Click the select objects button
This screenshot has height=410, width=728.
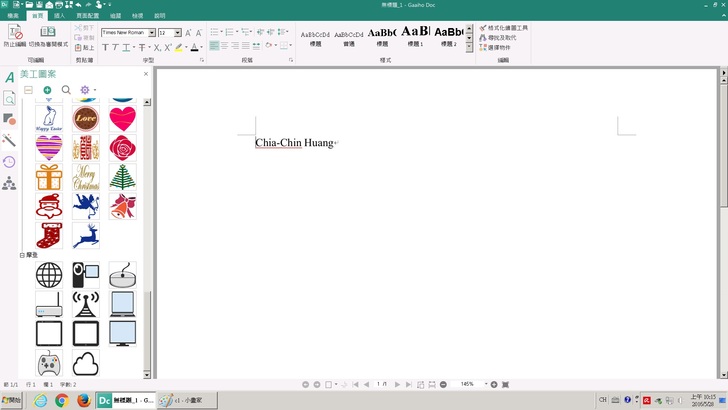point(495,47)
